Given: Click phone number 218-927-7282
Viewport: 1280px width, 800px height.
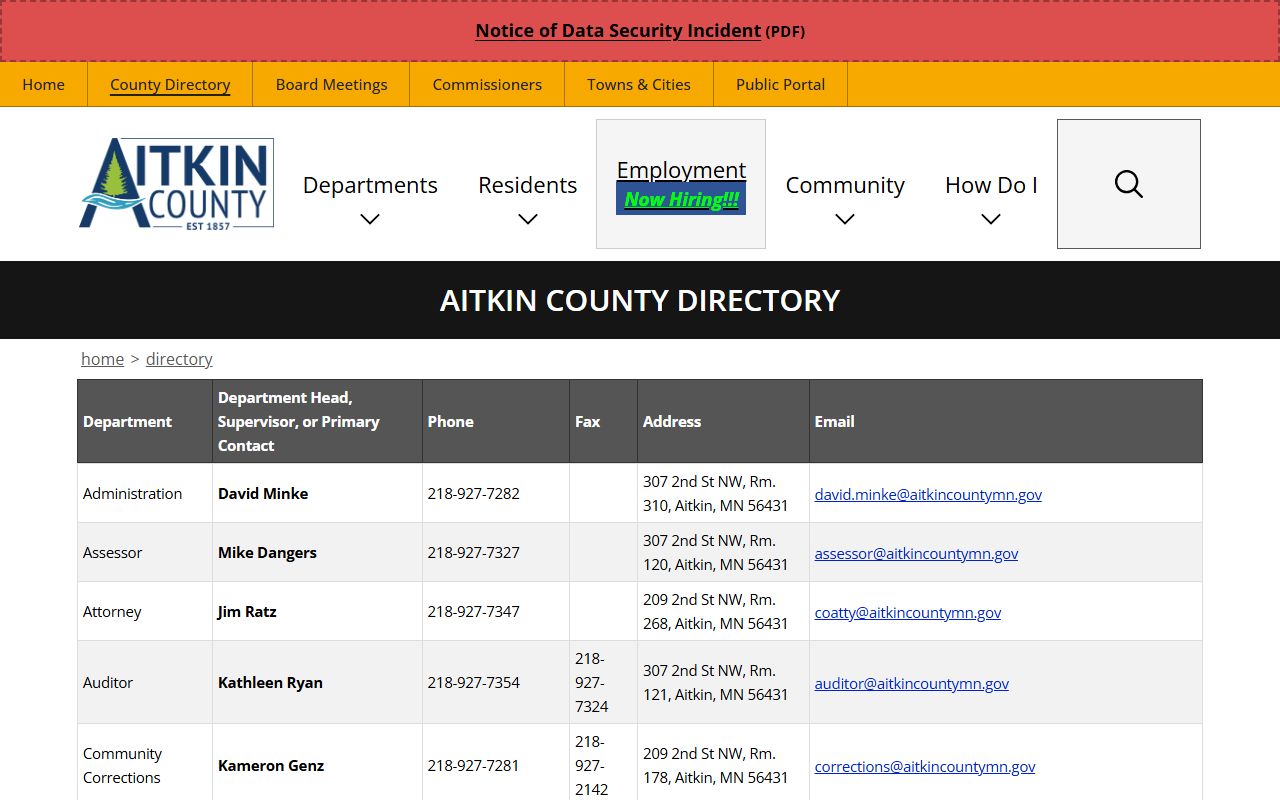Looking at the screenshot, I should coord(473,493).
